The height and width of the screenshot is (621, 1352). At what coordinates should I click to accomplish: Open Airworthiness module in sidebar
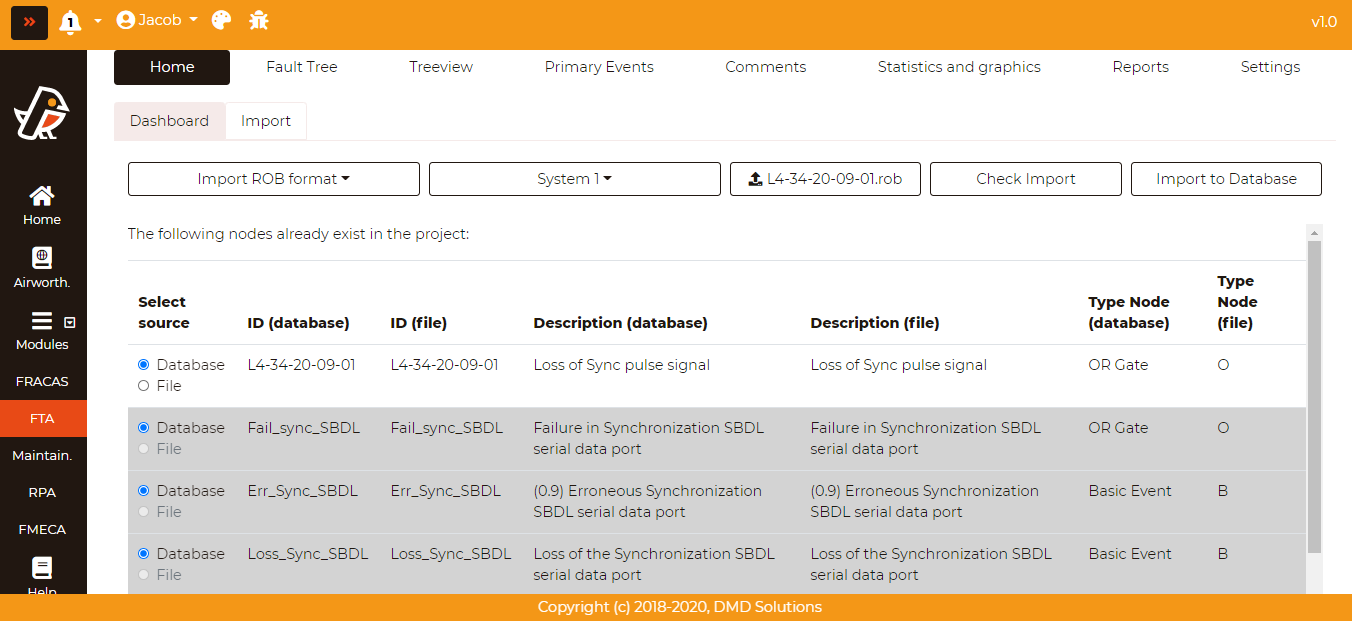point(42,268)
